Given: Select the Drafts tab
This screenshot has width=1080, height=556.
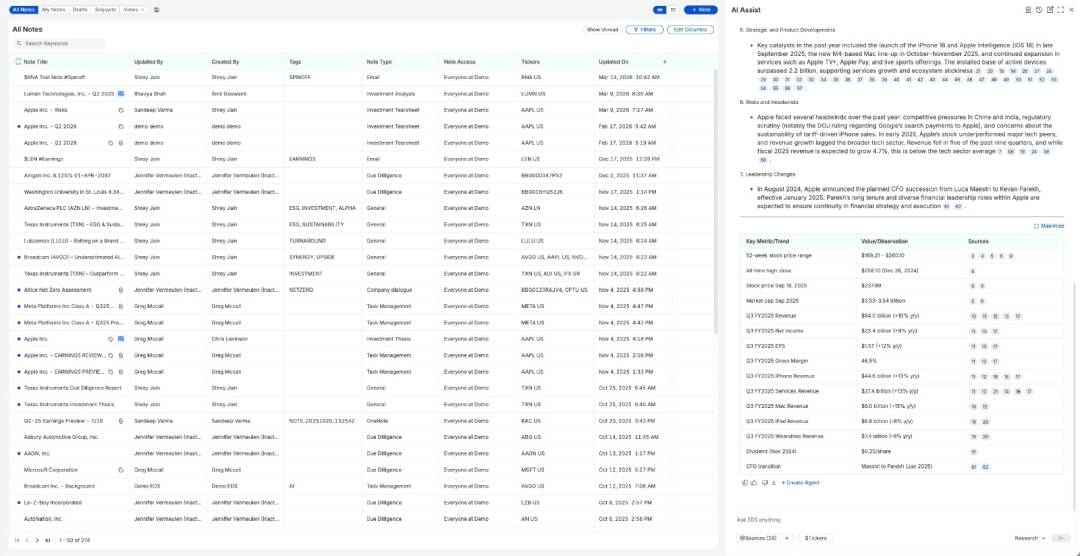Looking at the screenshot, I should 80,10.
